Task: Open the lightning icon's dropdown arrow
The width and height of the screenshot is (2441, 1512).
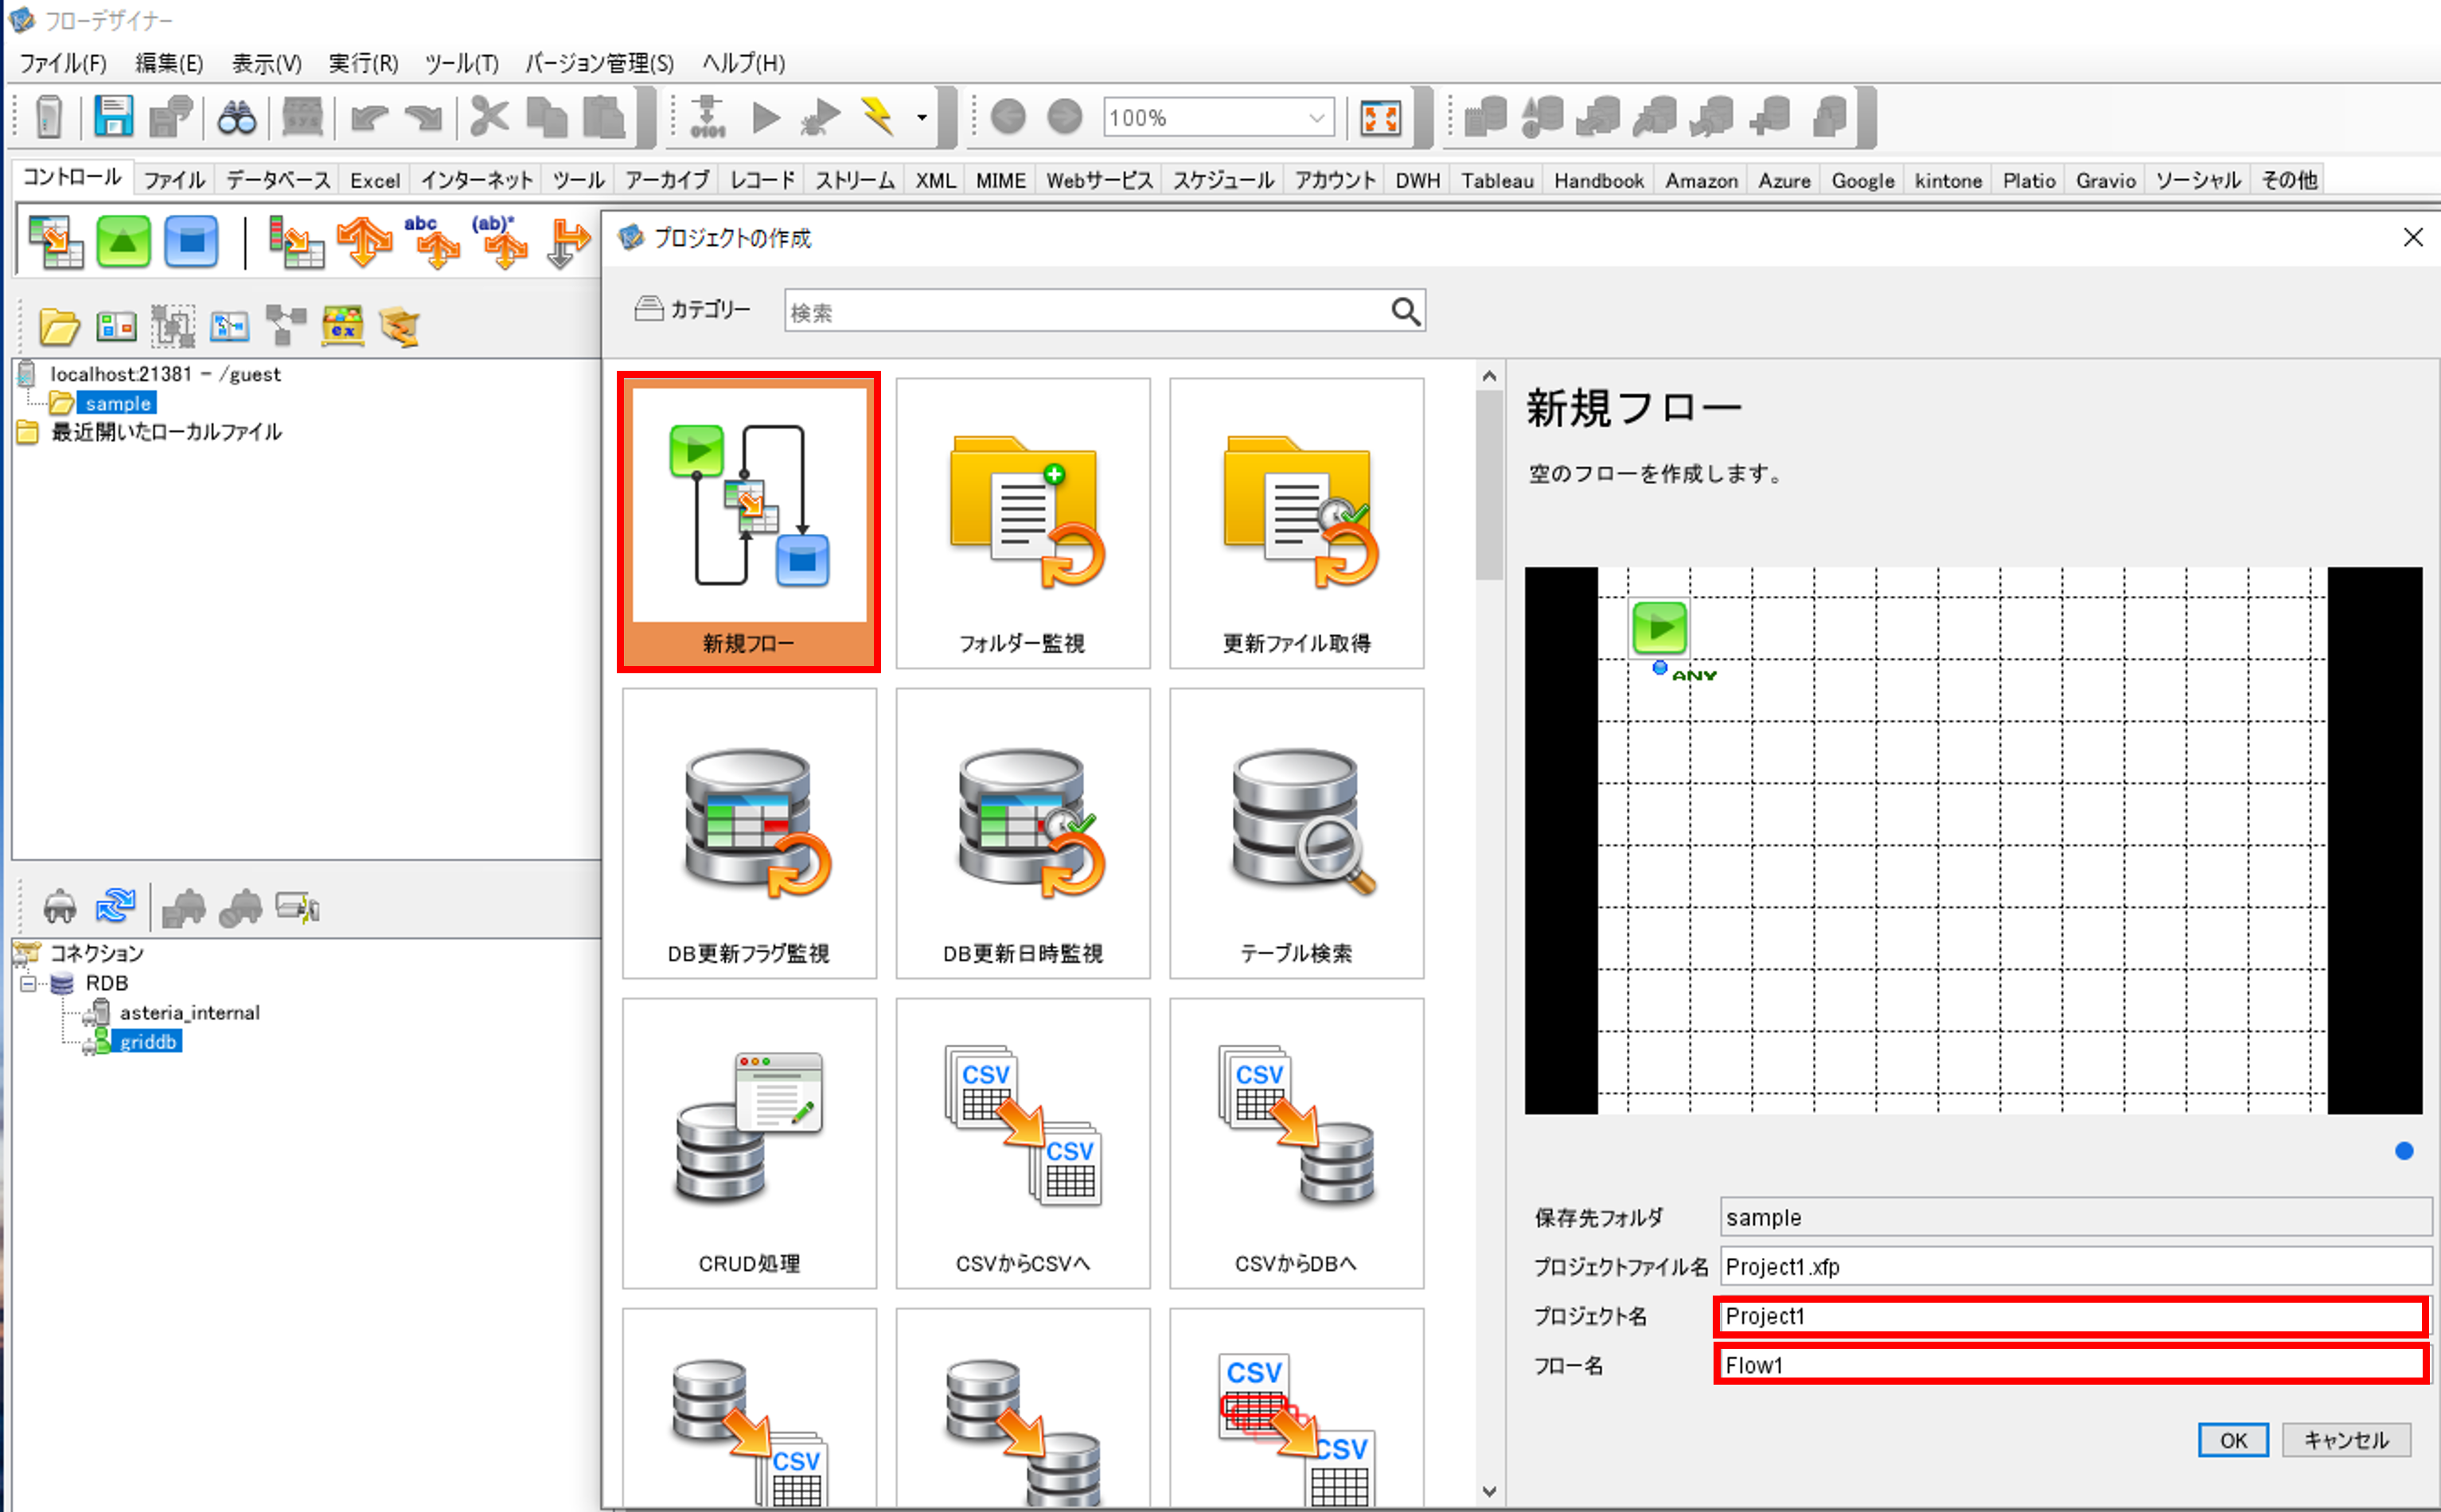Action: point(922,118)
